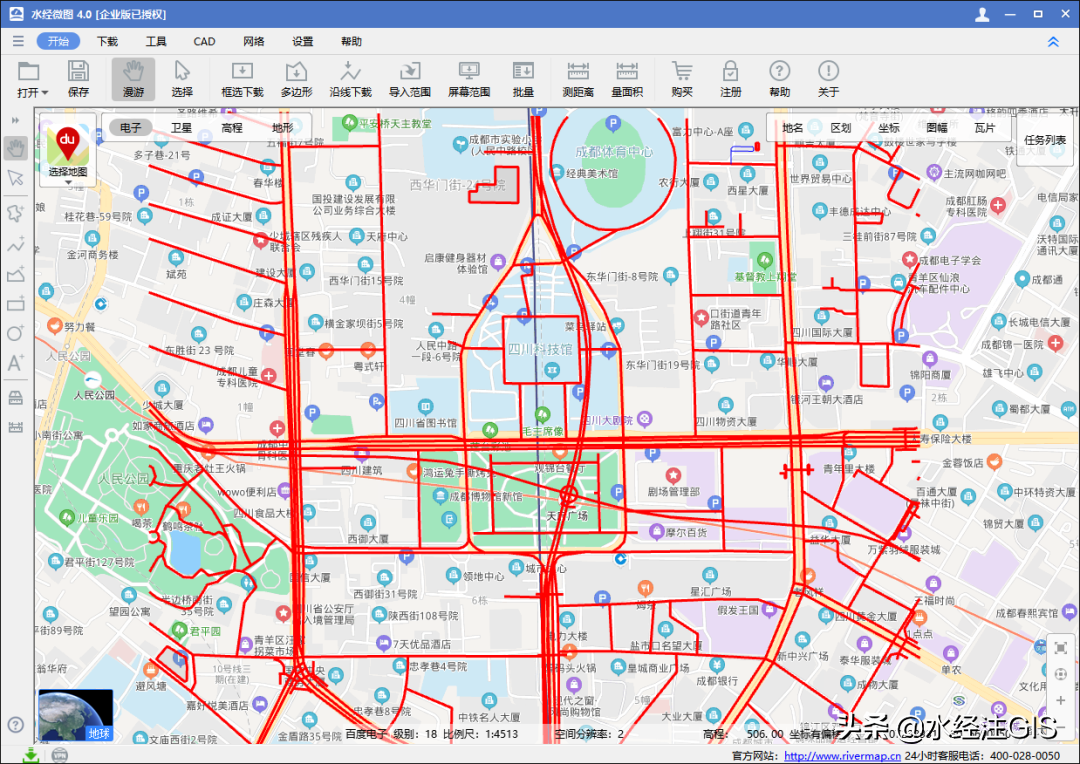This screenshot has height=764, width=1080.
Task: Open the 区划 district option
Action: pos(841,128)
